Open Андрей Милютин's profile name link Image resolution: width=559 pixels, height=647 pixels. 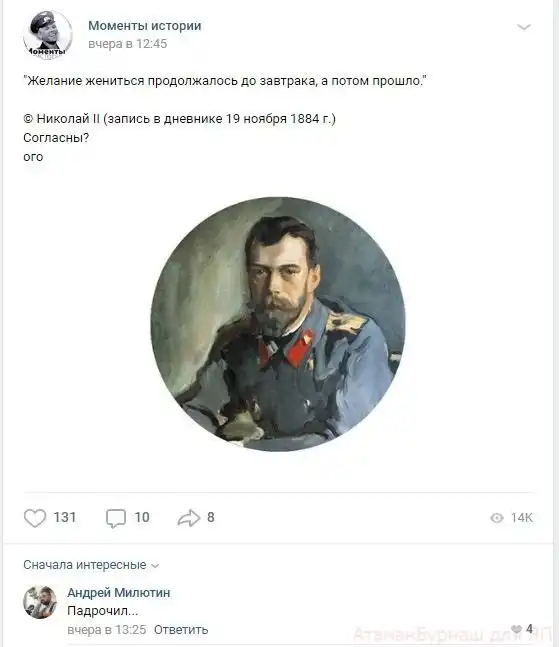coord(119,593)
